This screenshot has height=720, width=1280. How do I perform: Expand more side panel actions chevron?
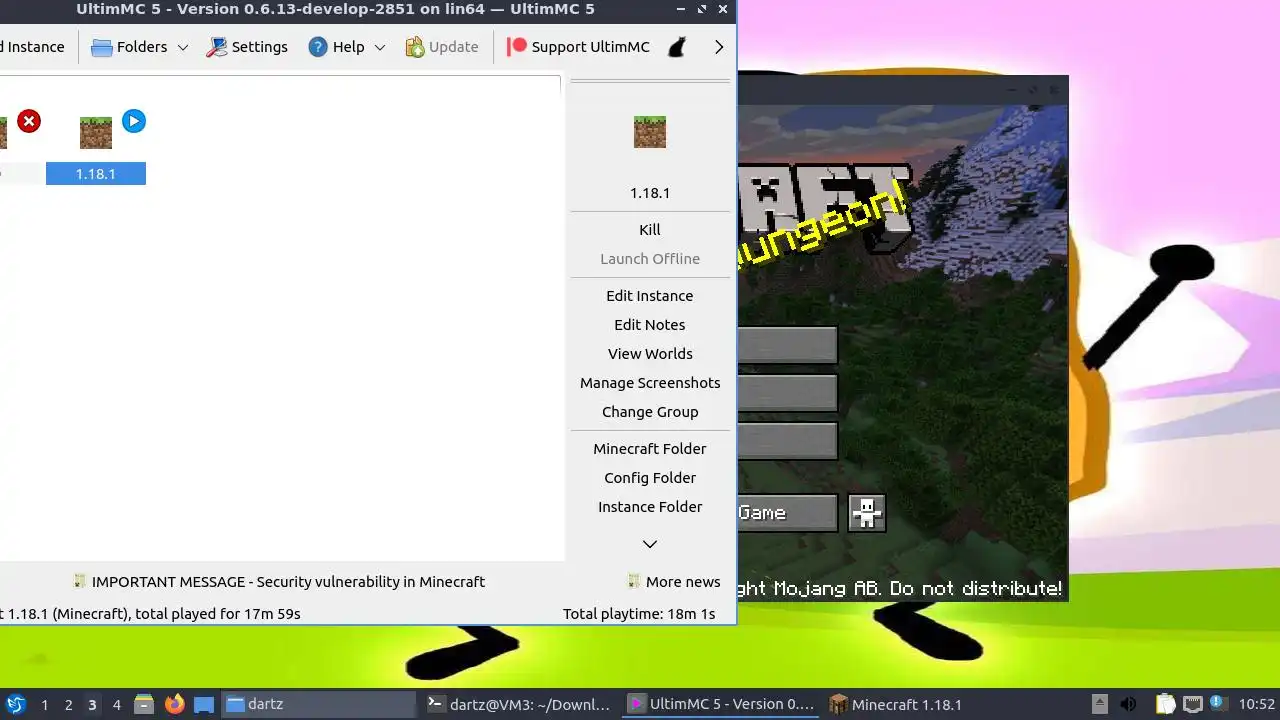[650, 544]
